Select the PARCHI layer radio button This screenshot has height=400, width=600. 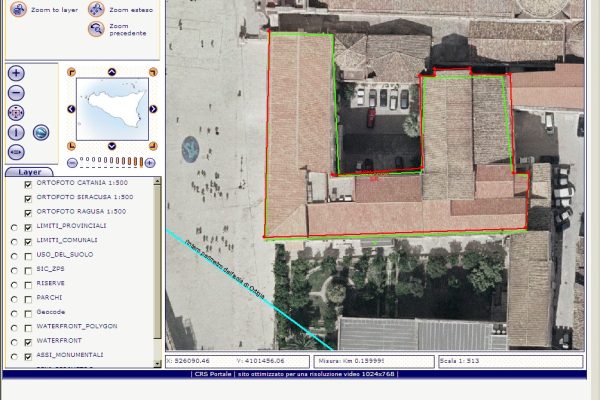[x=13, y=298]
